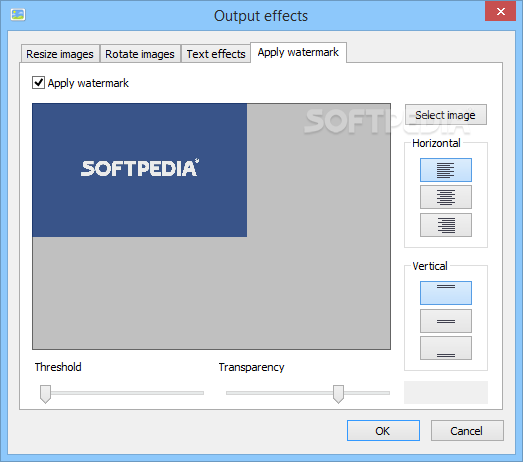This screenshot has height=462, width=523.
Task: Click the Softpedia watermark preview image
Action: [139, 170]
